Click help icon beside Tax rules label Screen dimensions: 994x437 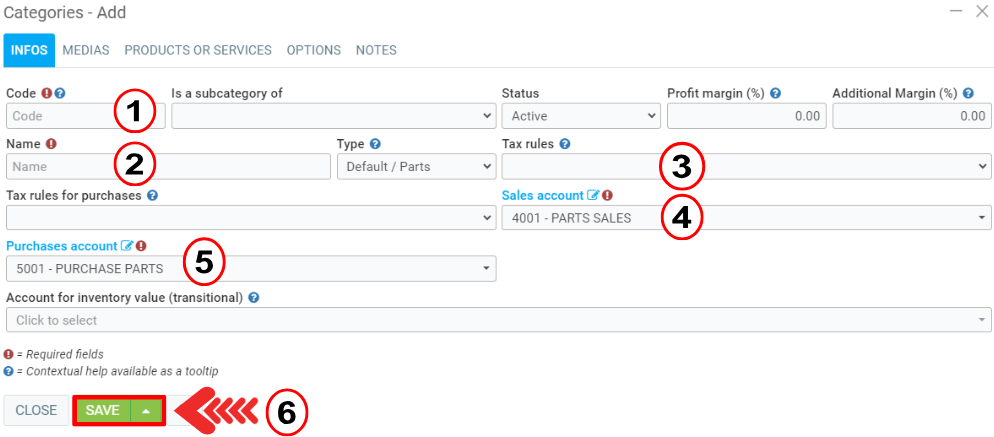[x=565, y=144]
